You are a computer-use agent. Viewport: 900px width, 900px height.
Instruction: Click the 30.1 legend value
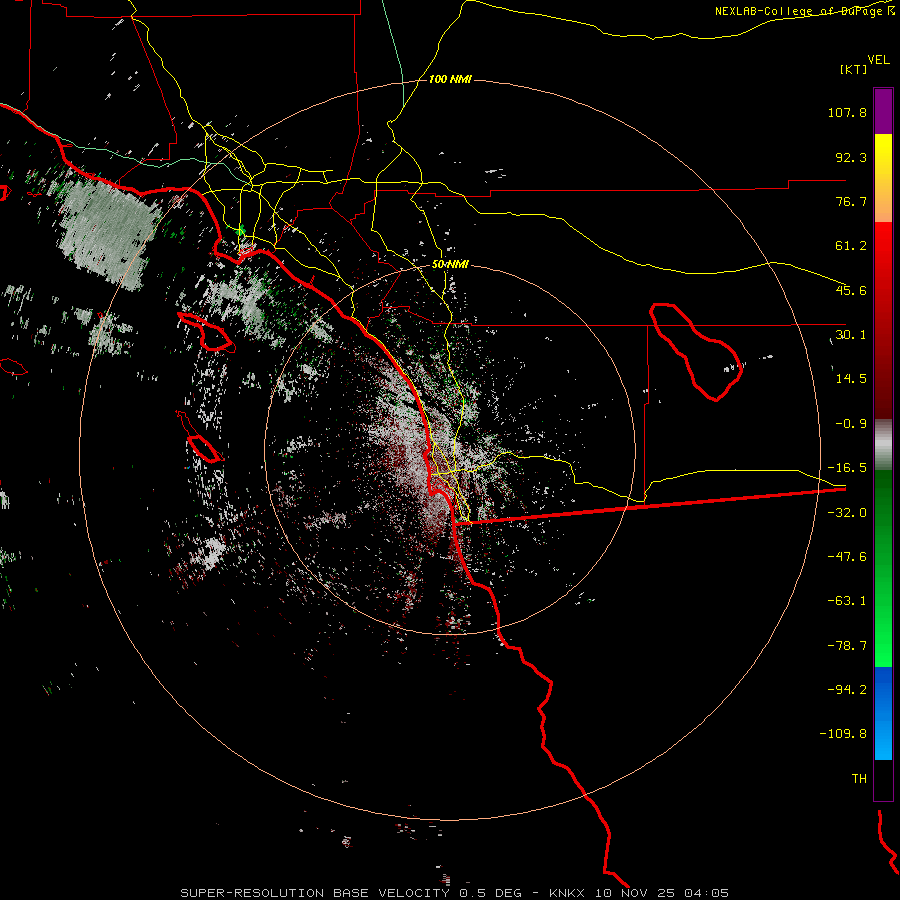pos(851,335)
